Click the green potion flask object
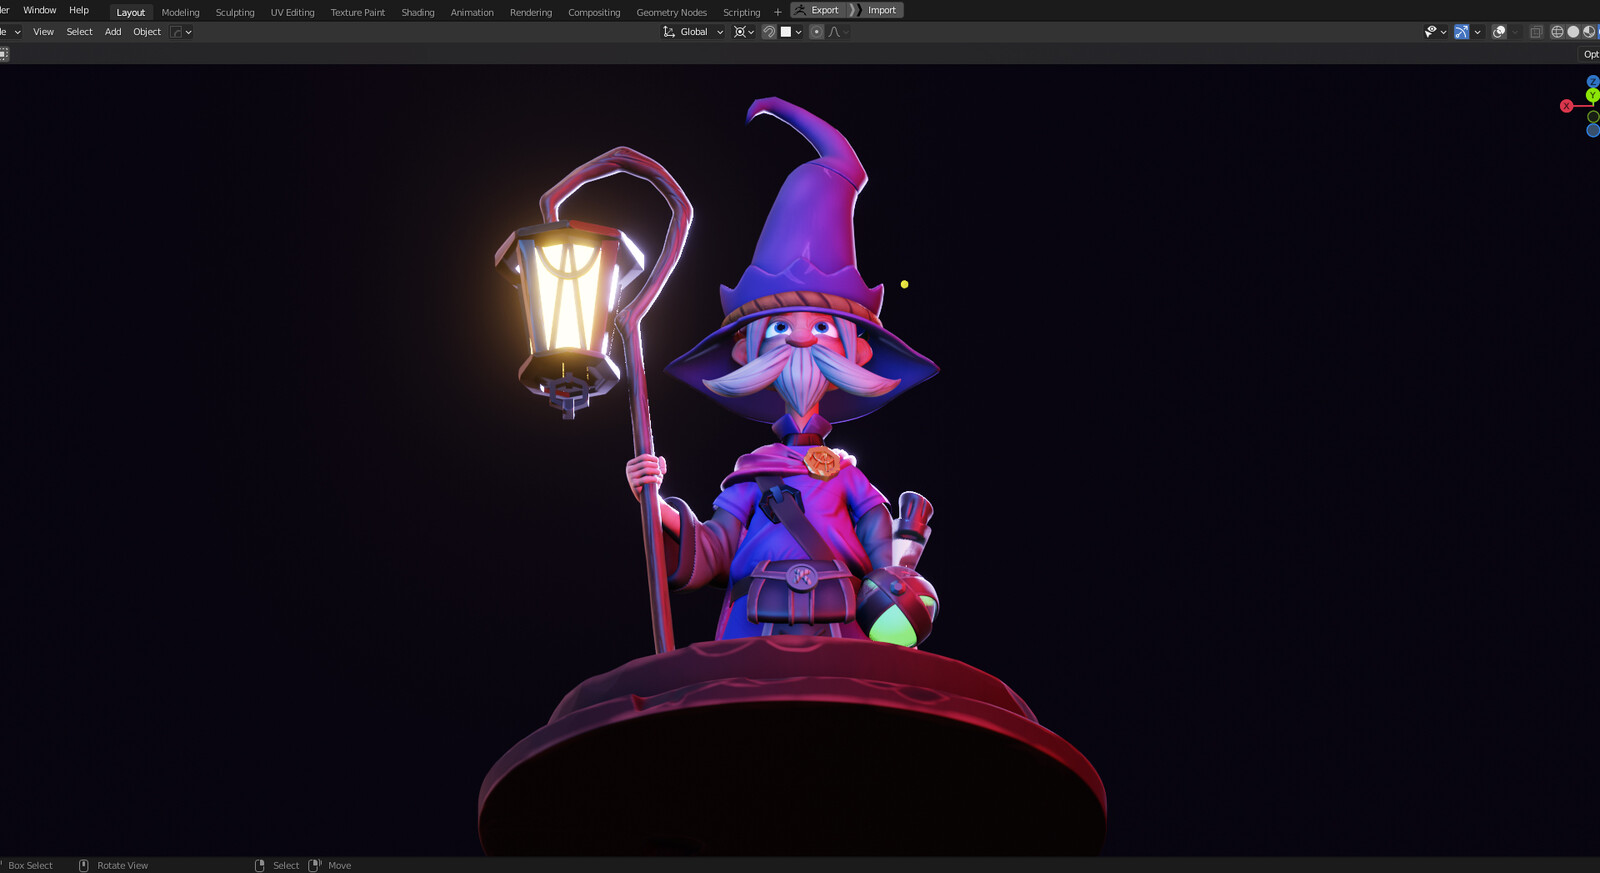The image size is (1600, 873). click(x=898, y=608)
